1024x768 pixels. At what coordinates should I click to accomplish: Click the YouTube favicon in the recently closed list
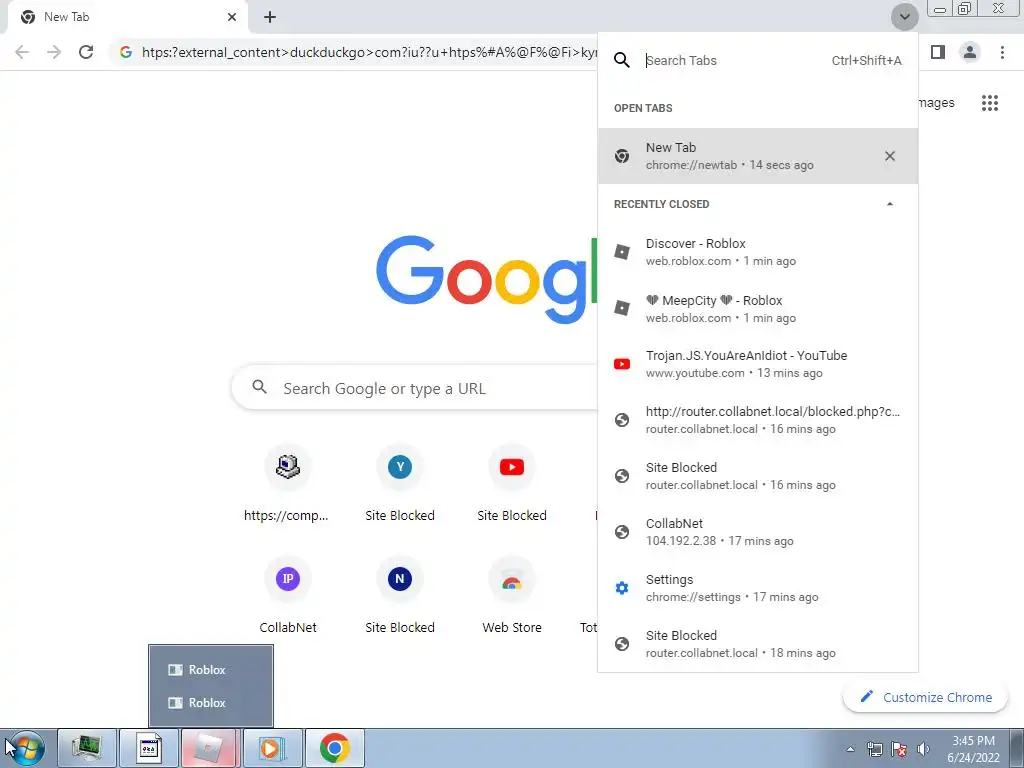pos(622,364)
